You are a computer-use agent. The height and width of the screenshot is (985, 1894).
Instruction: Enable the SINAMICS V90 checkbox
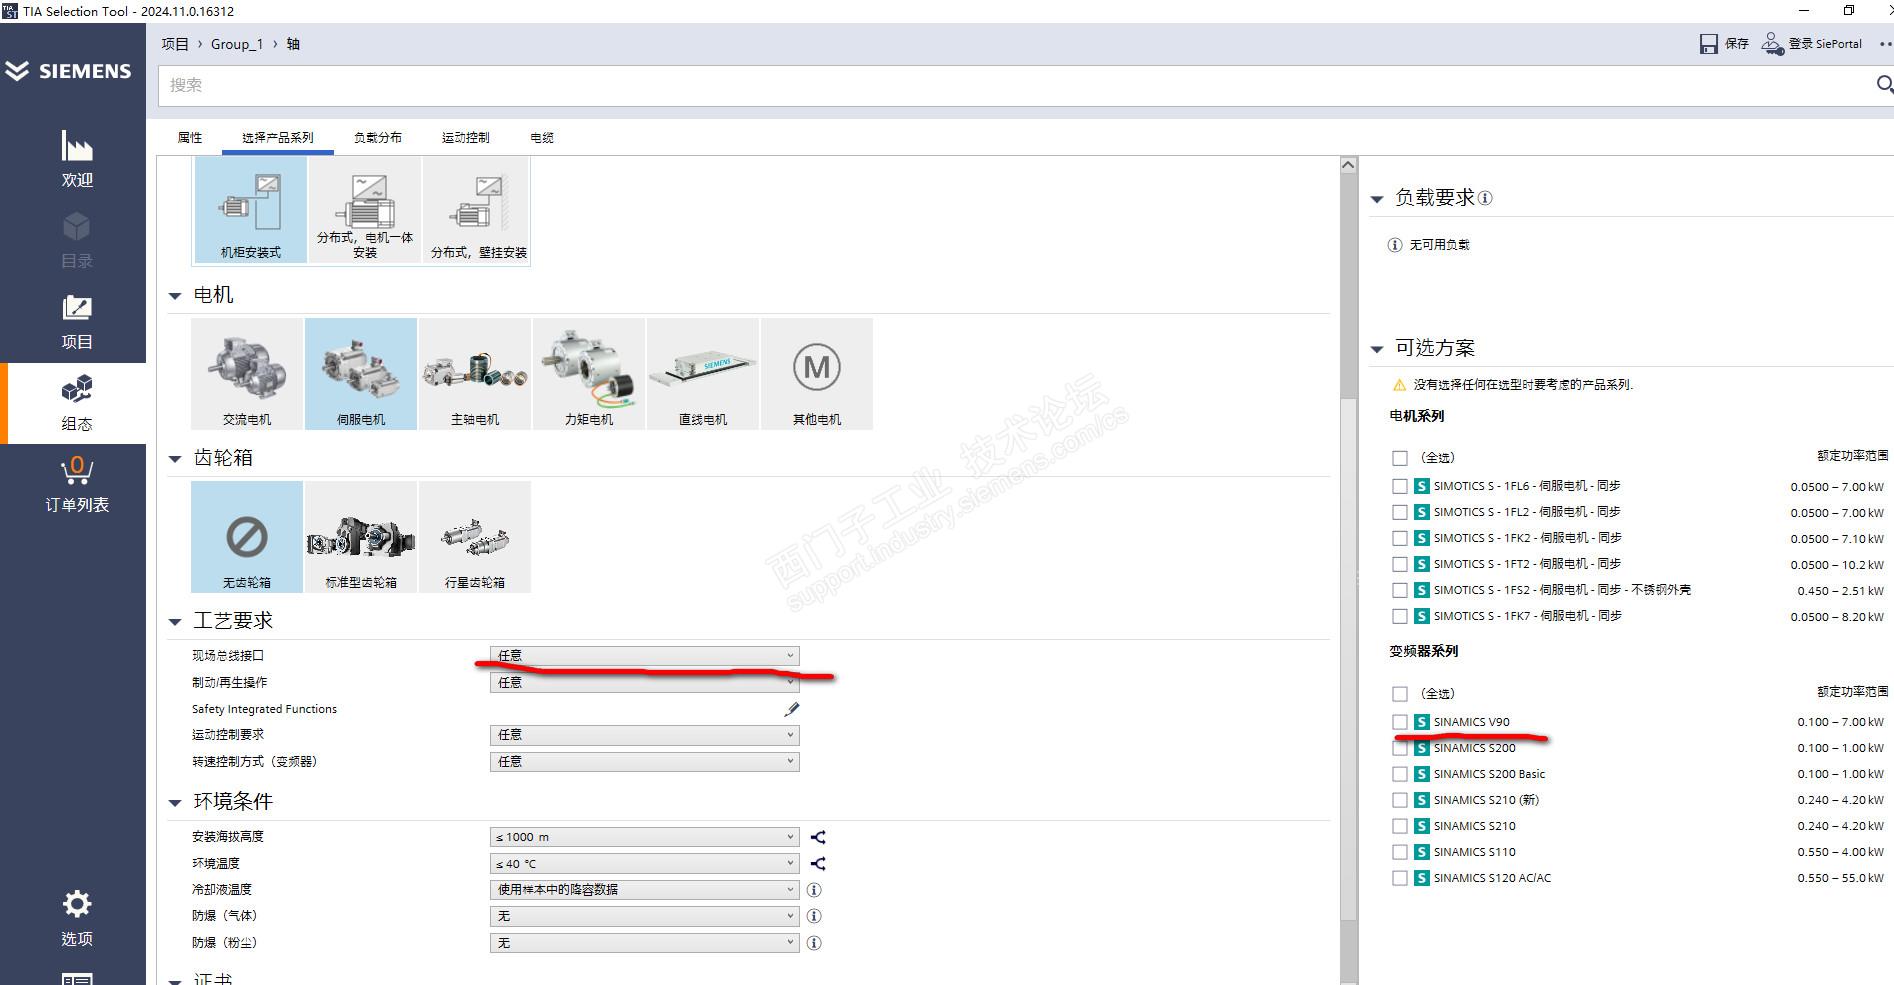1400,722
